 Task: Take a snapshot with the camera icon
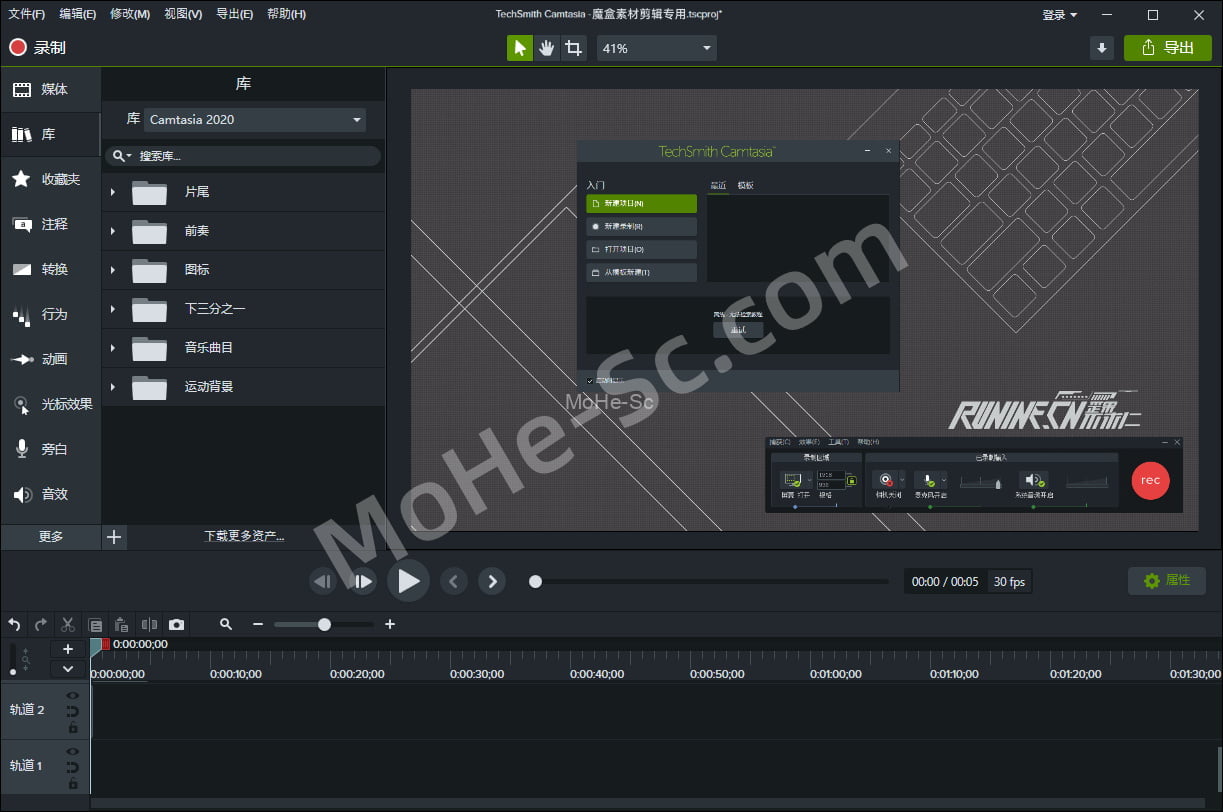pos(176,624)
